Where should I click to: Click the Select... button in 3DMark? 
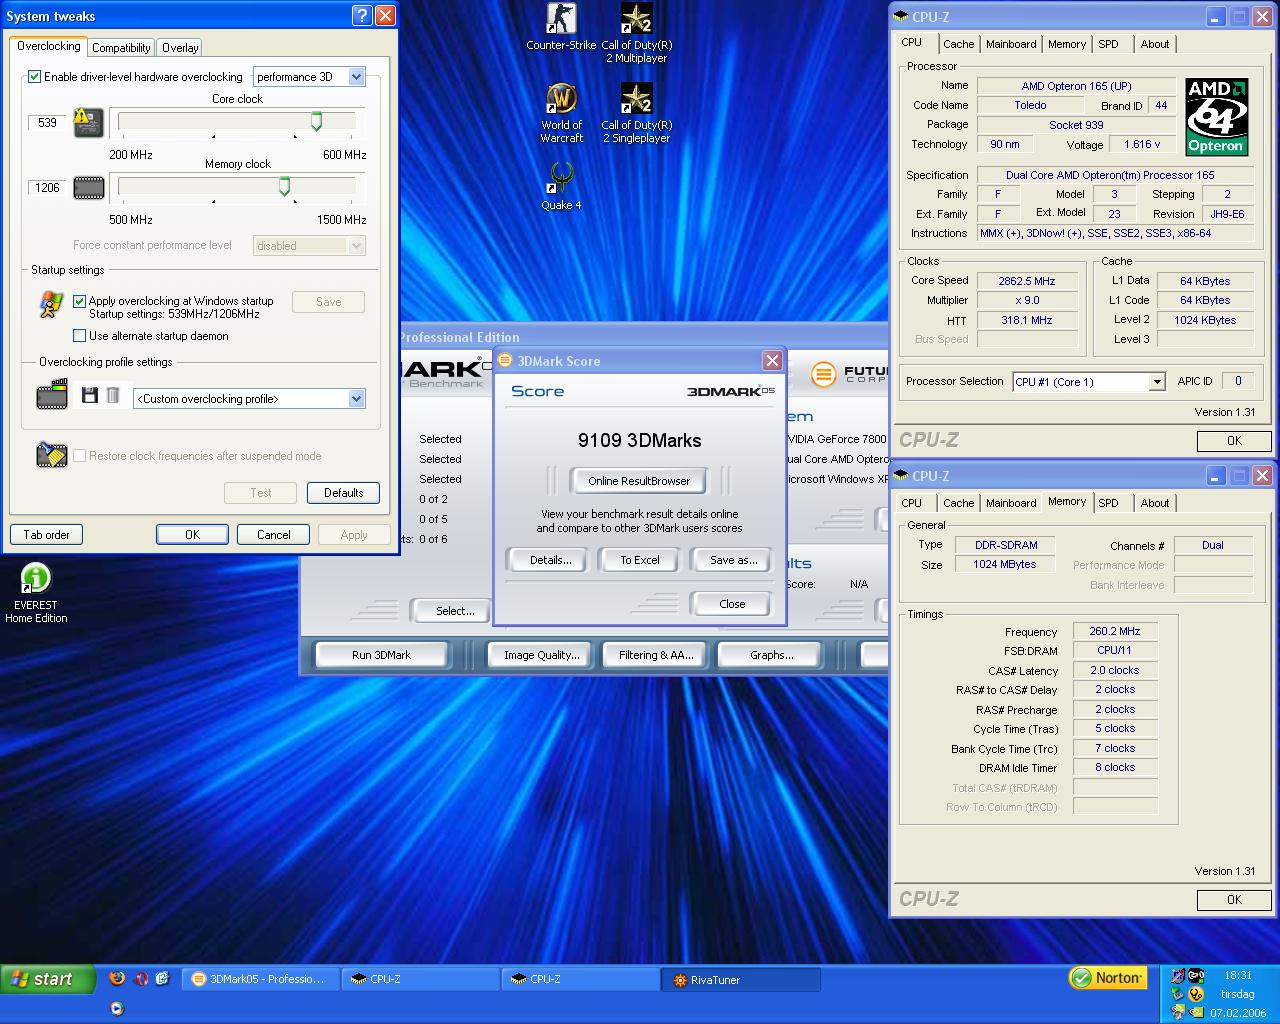[452, 611]
